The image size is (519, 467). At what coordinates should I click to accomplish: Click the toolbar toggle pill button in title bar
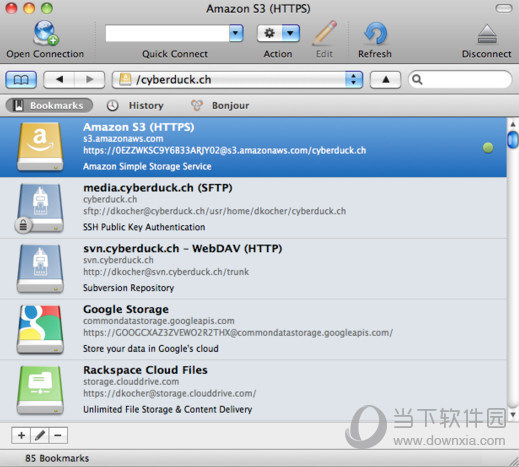(x=504, y=8)
